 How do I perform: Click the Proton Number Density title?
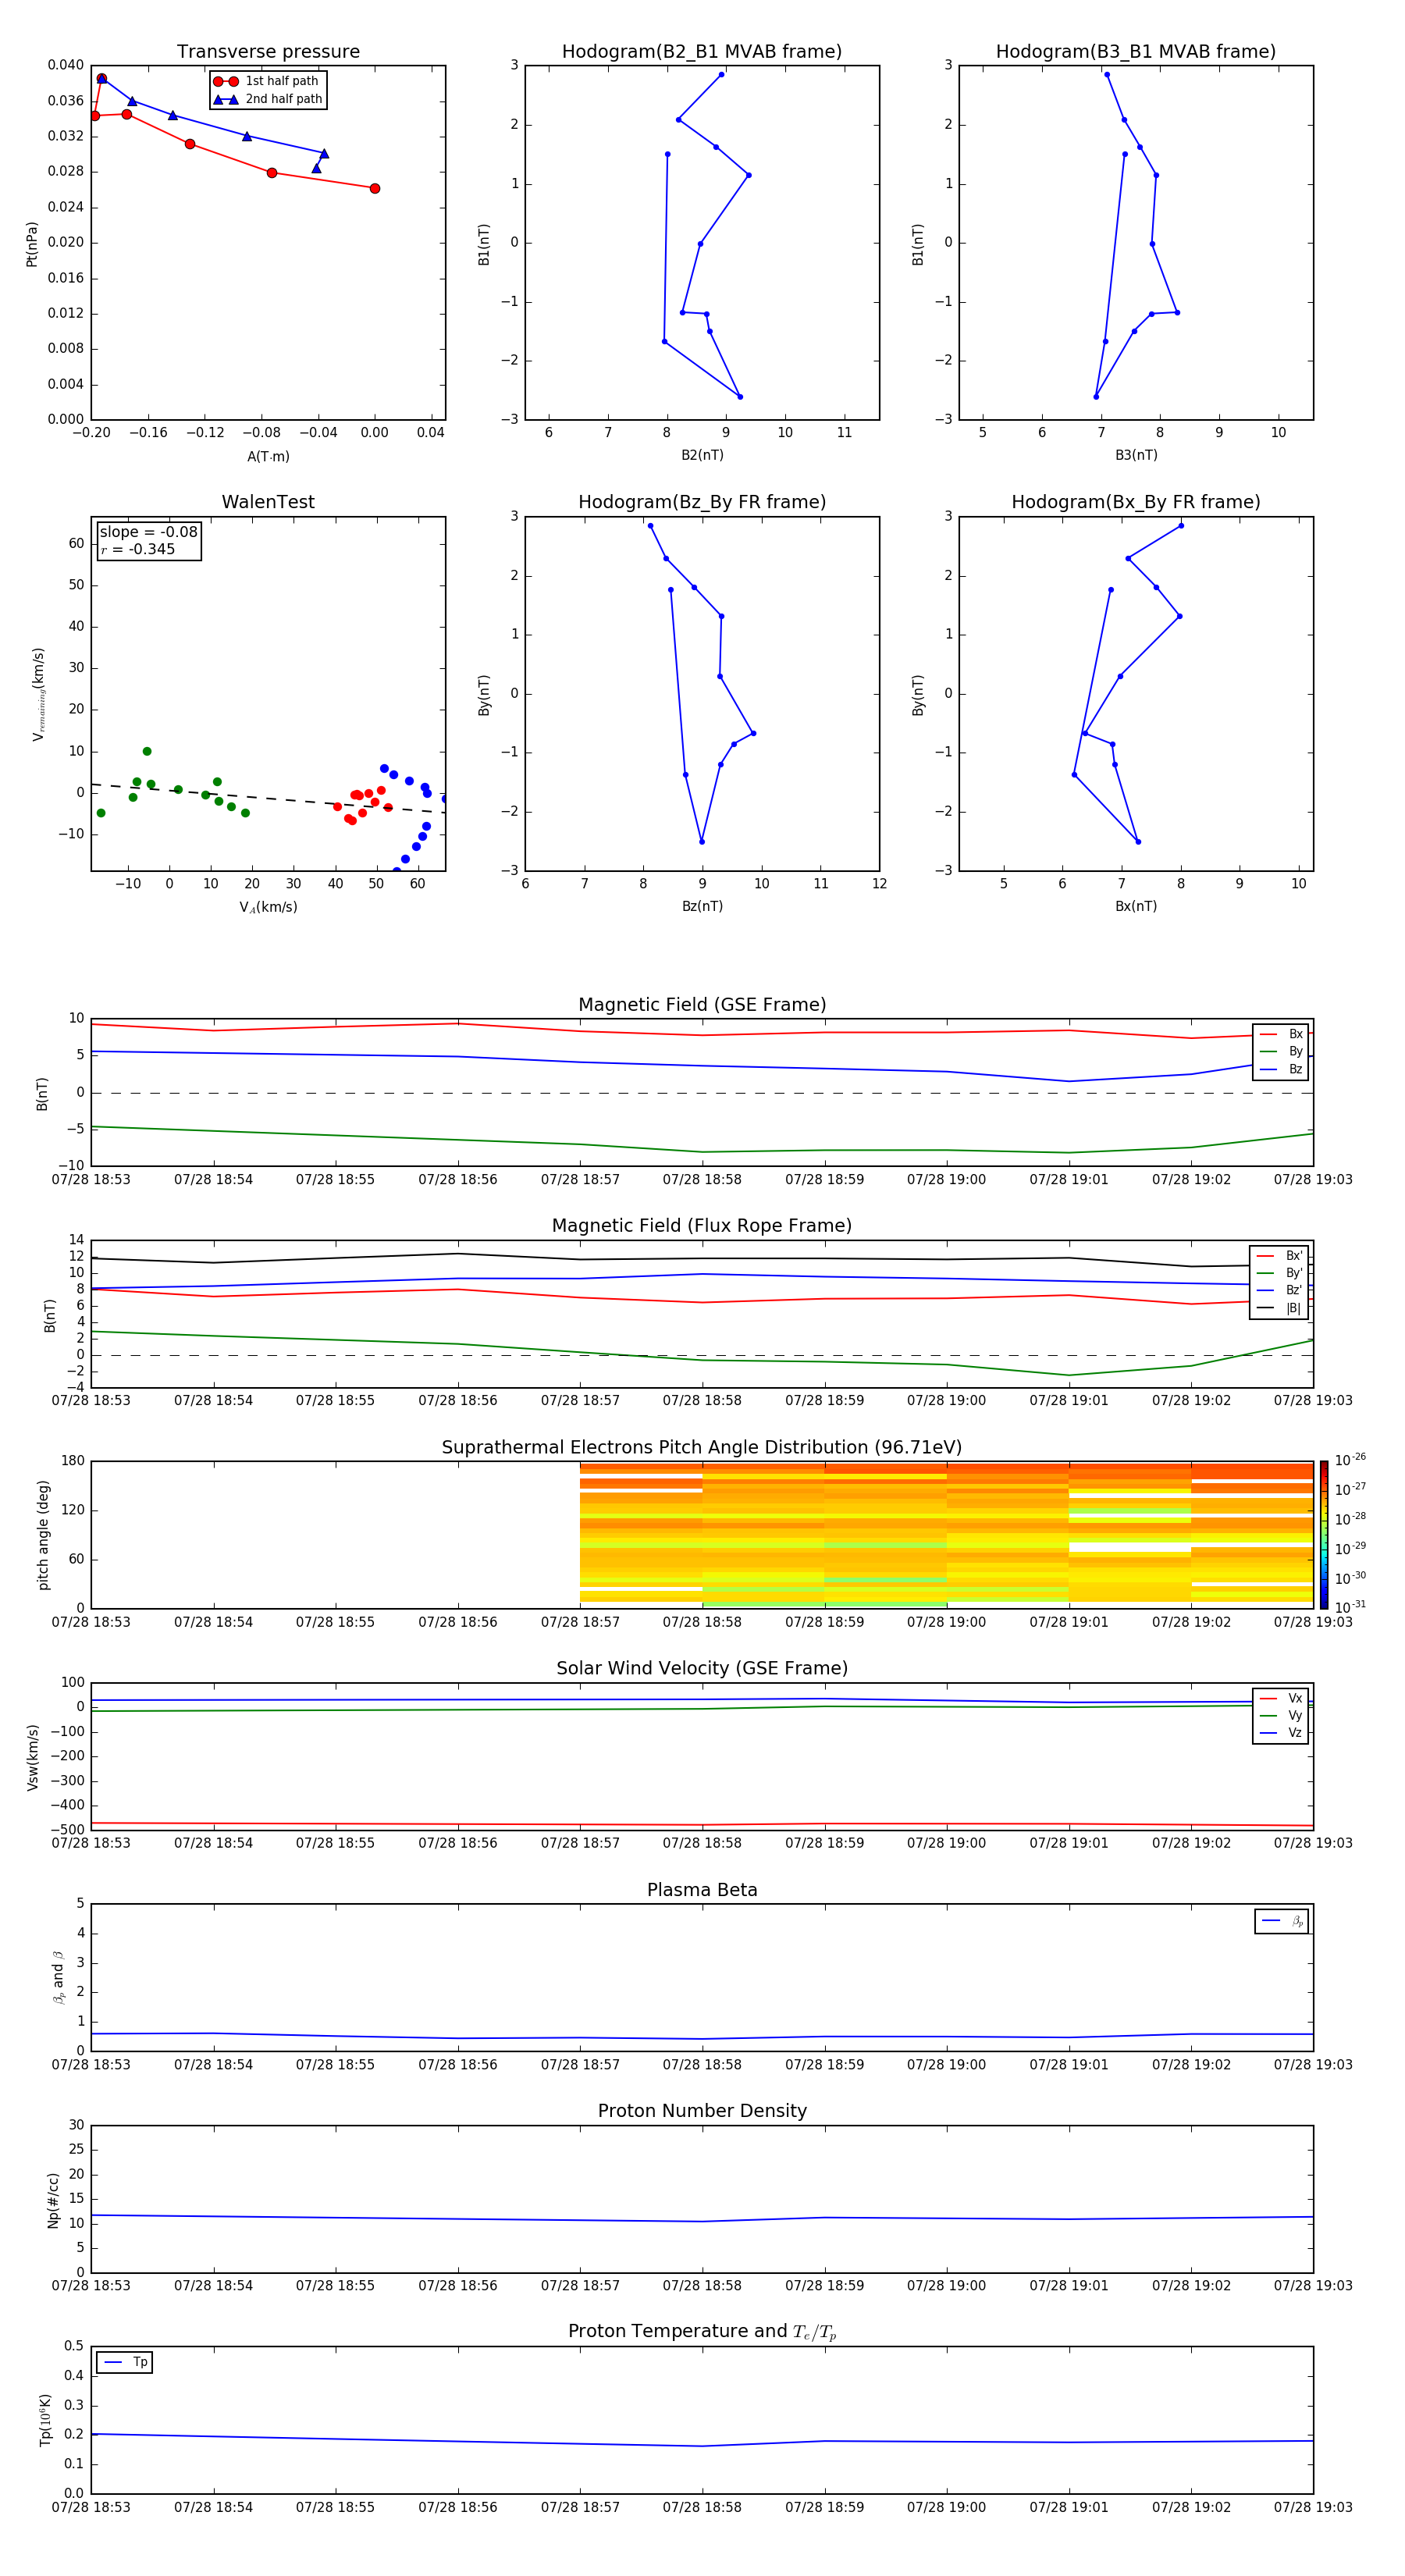702,2111
